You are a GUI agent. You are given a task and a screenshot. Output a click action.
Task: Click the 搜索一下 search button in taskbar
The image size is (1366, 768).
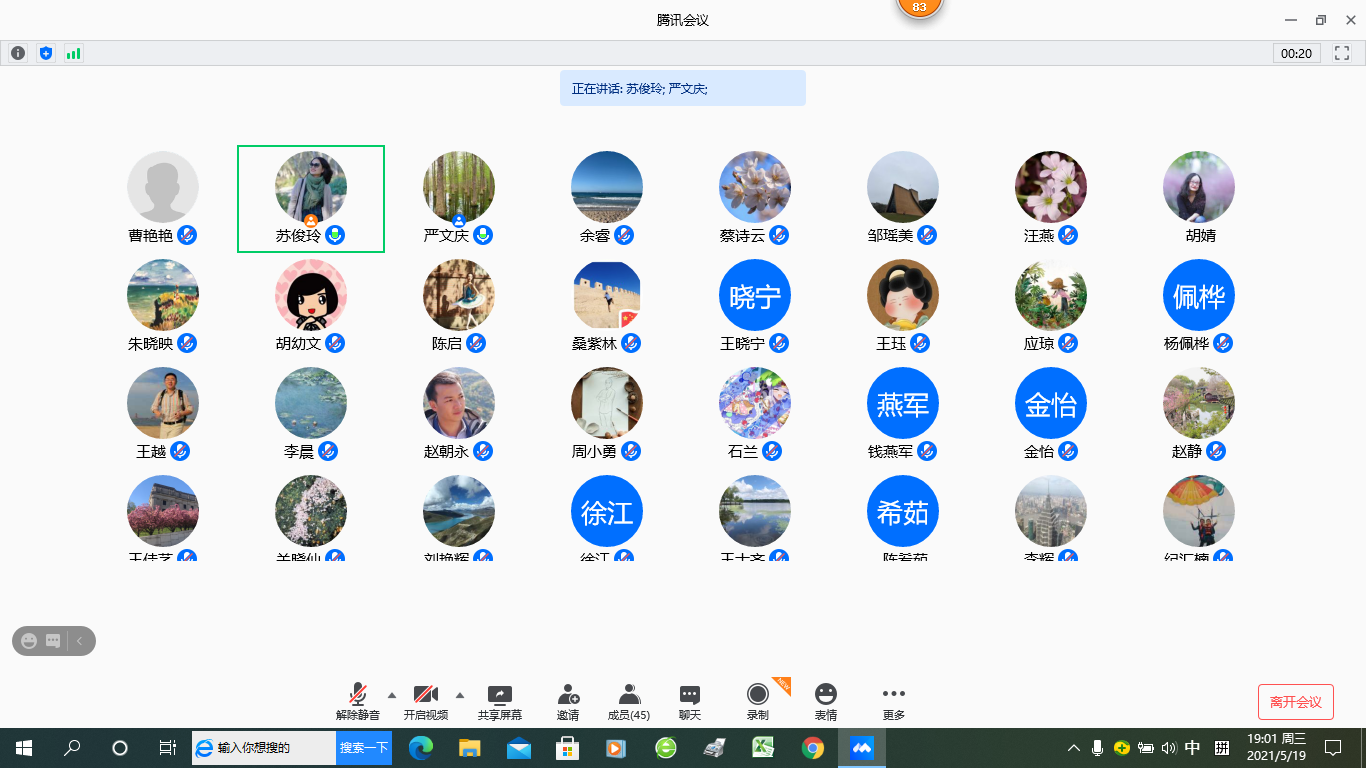(x=363, y=747)
